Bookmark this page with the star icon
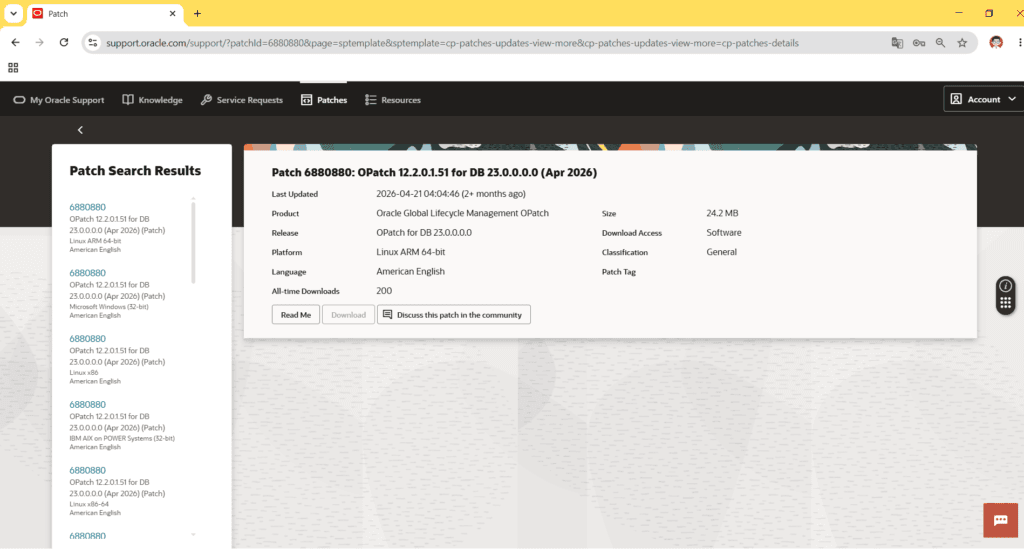 962,42
